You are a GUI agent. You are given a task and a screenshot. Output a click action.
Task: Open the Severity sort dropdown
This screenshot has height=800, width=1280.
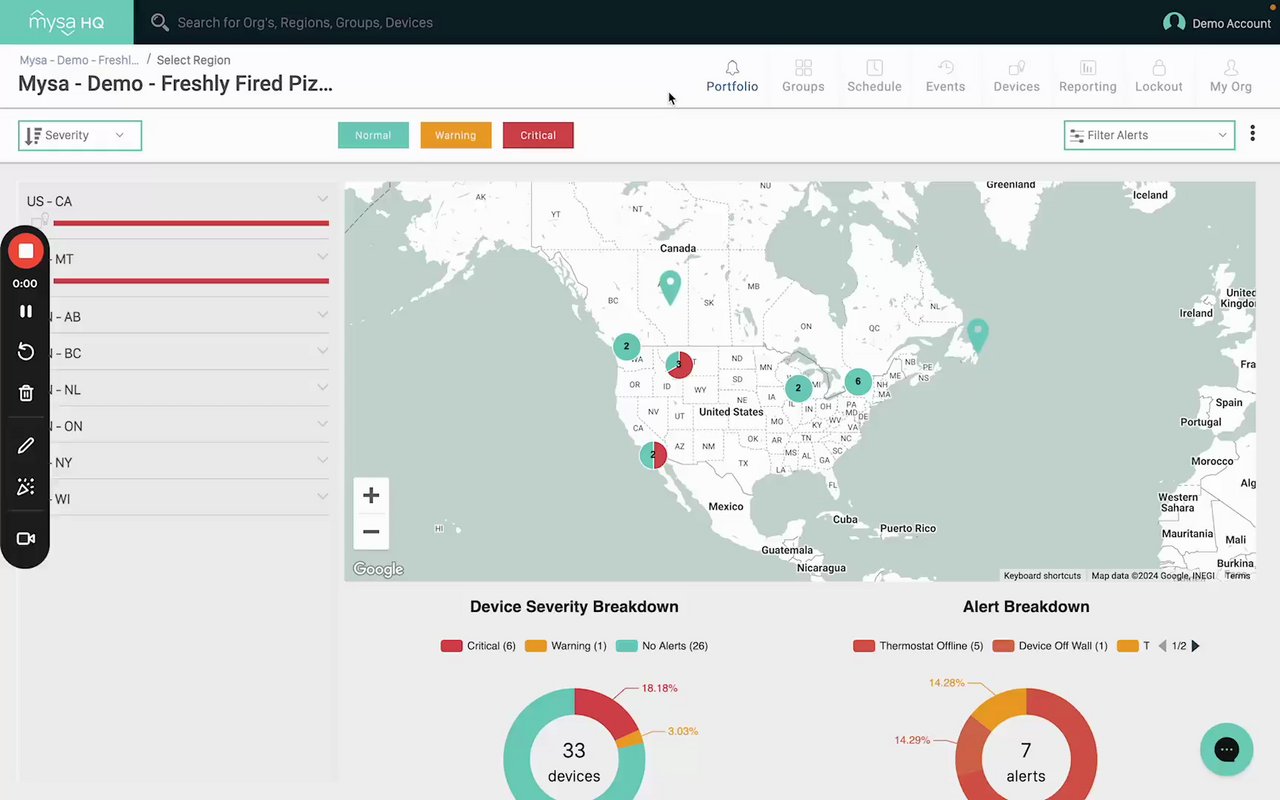(x=80, y=135)
